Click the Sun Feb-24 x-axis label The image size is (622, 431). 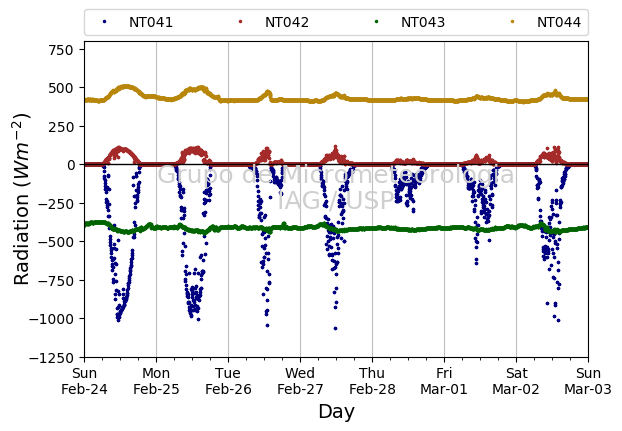click(84, 381)
